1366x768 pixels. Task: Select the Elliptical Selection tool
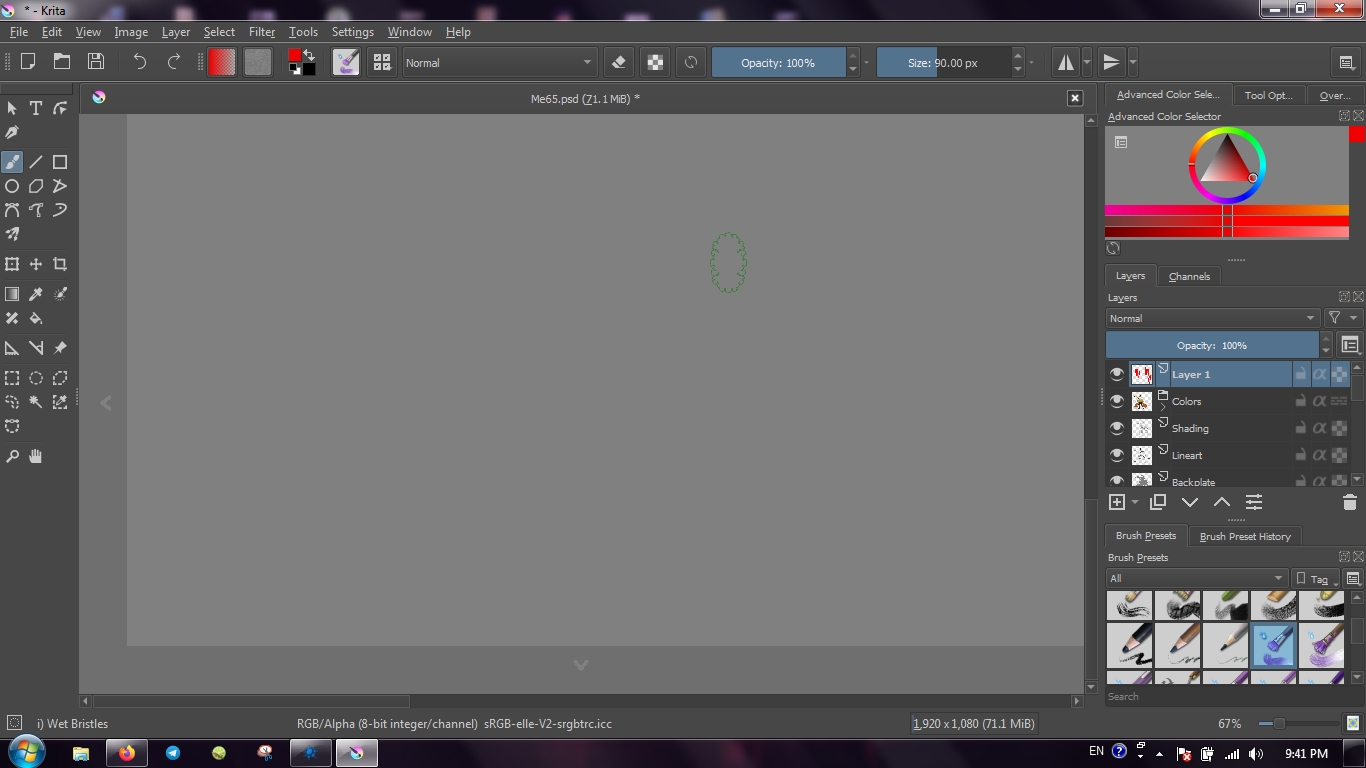click(x=36, y=378)
